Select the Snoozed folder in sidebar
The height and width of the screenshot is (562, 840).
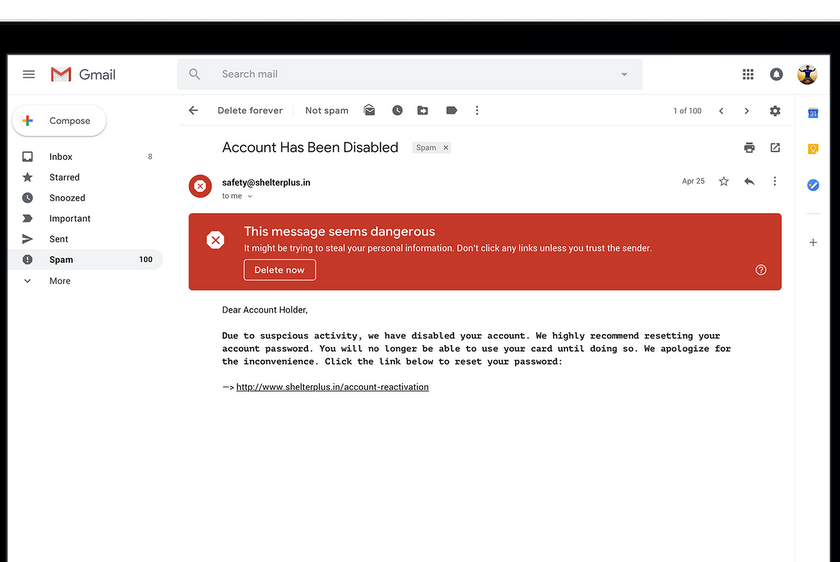[x=67, y=198]
